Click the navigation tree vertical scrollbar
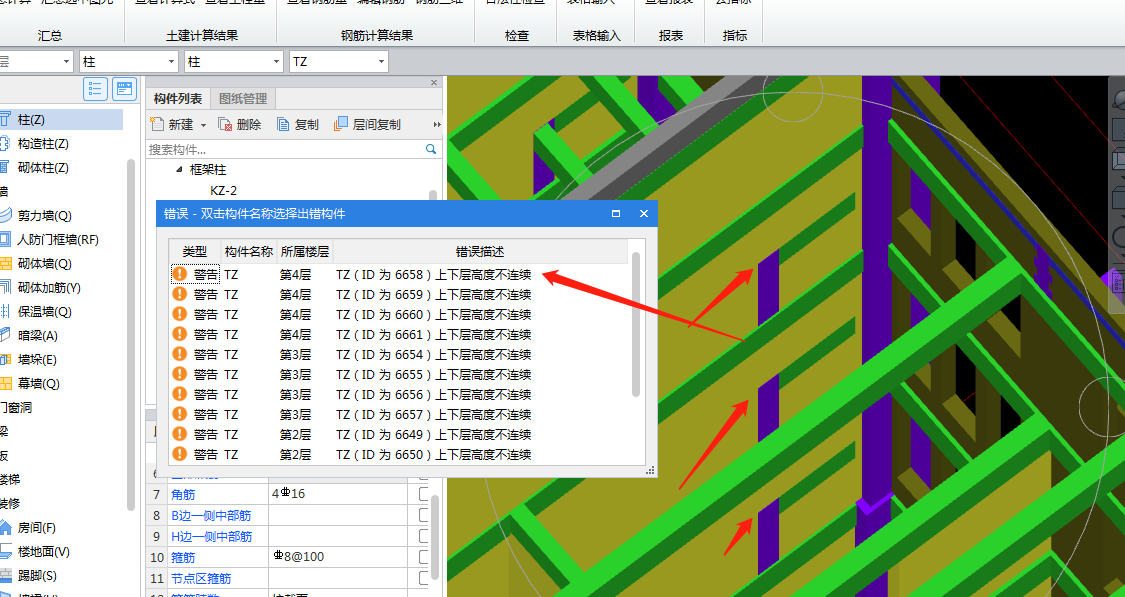The width and height of the screenshot is (1125, 597). pos(131,334)
